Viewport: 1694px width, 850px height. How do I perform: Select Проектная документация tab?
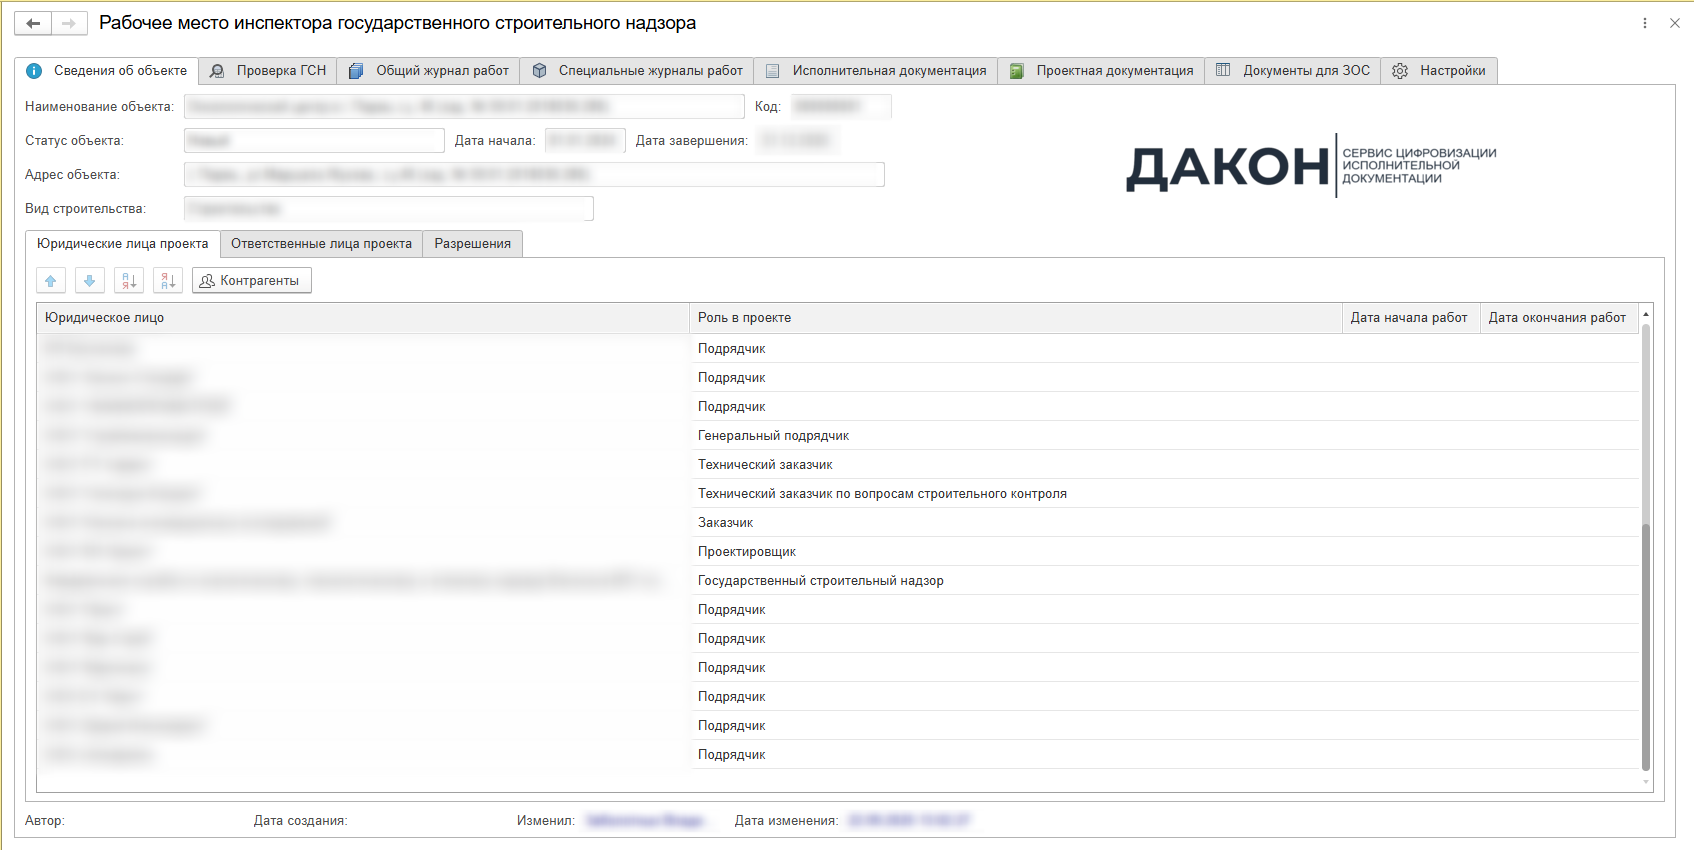pos(1101,71)
